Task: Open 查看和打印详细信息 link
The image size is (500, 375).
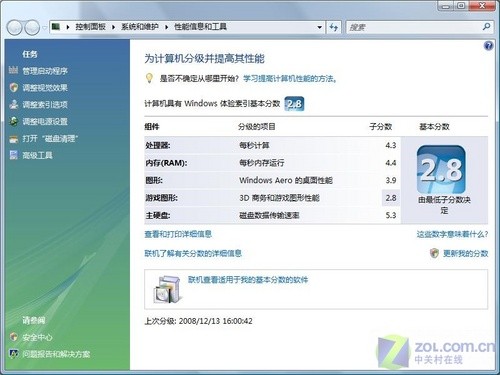Action: tap(178, 234)
